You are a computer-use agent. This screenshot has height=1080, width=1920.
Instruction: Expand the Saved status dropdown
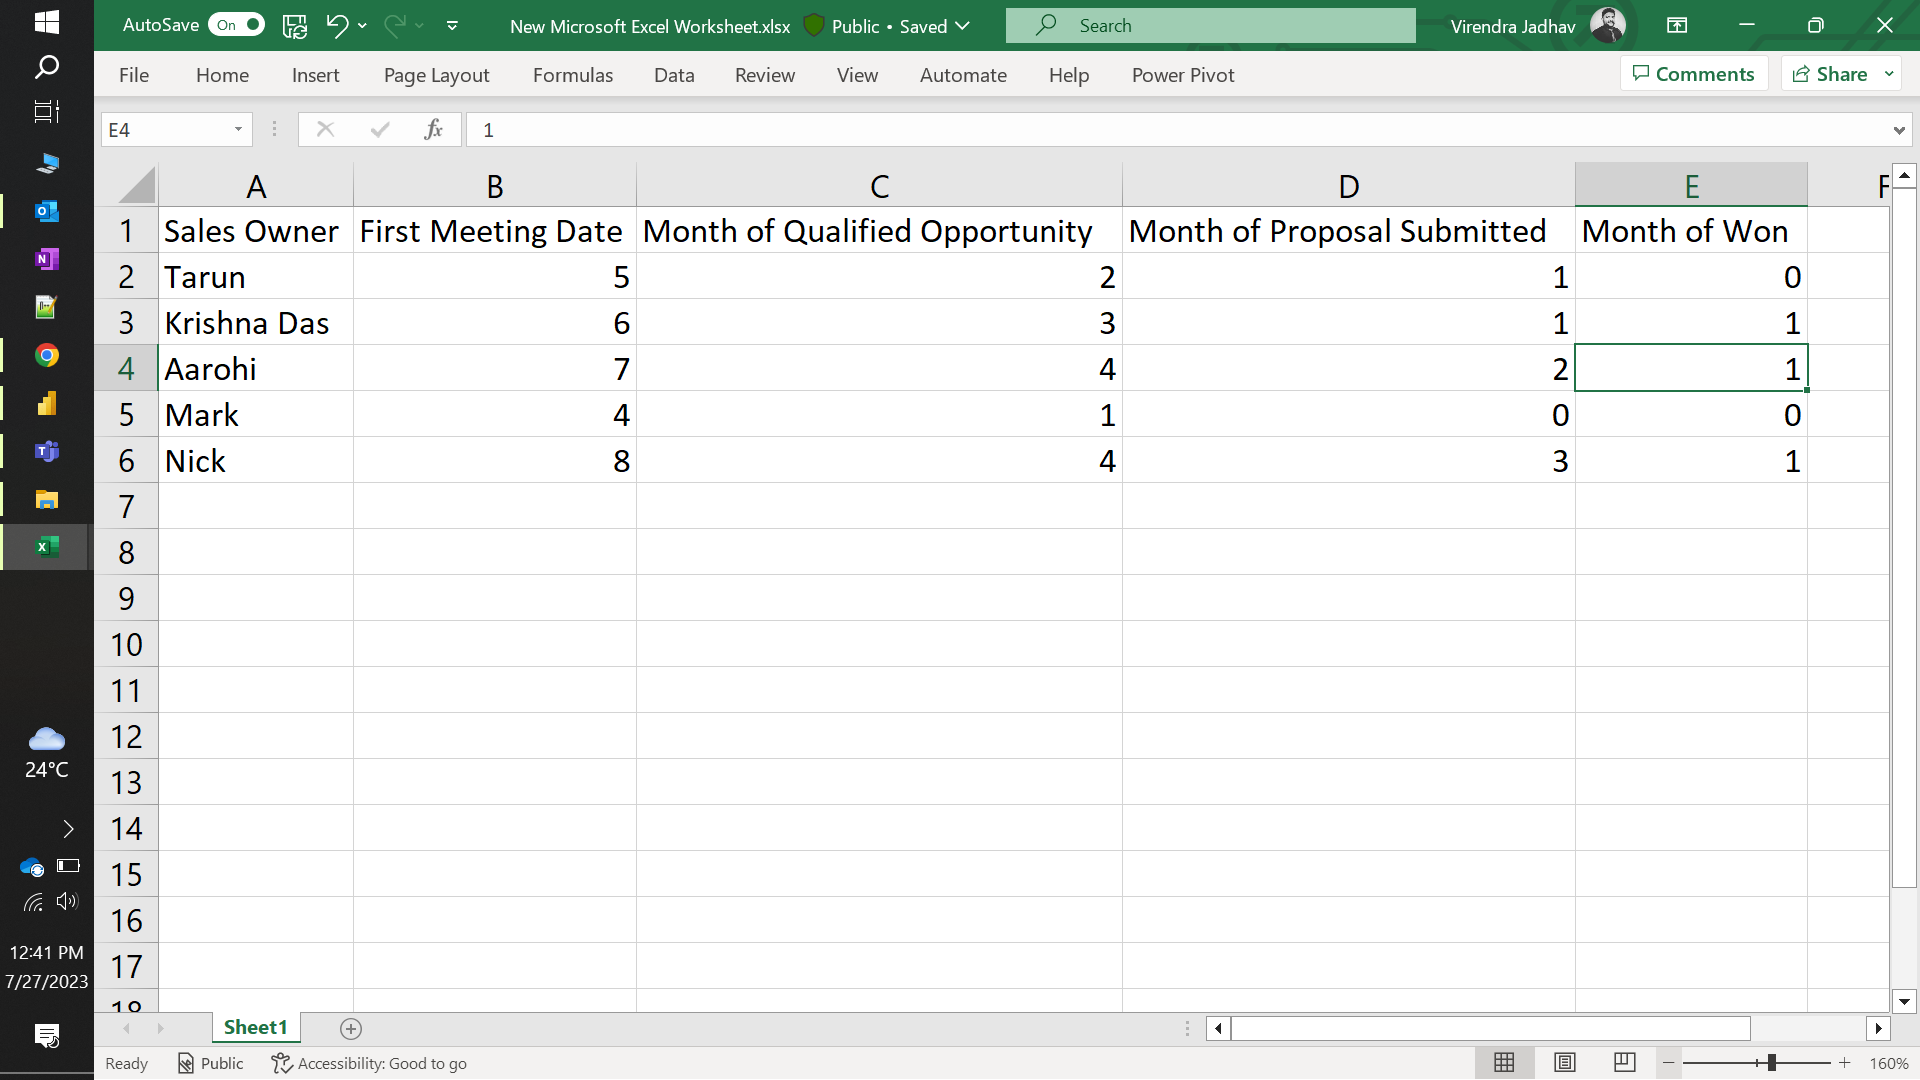coord(963,26)
